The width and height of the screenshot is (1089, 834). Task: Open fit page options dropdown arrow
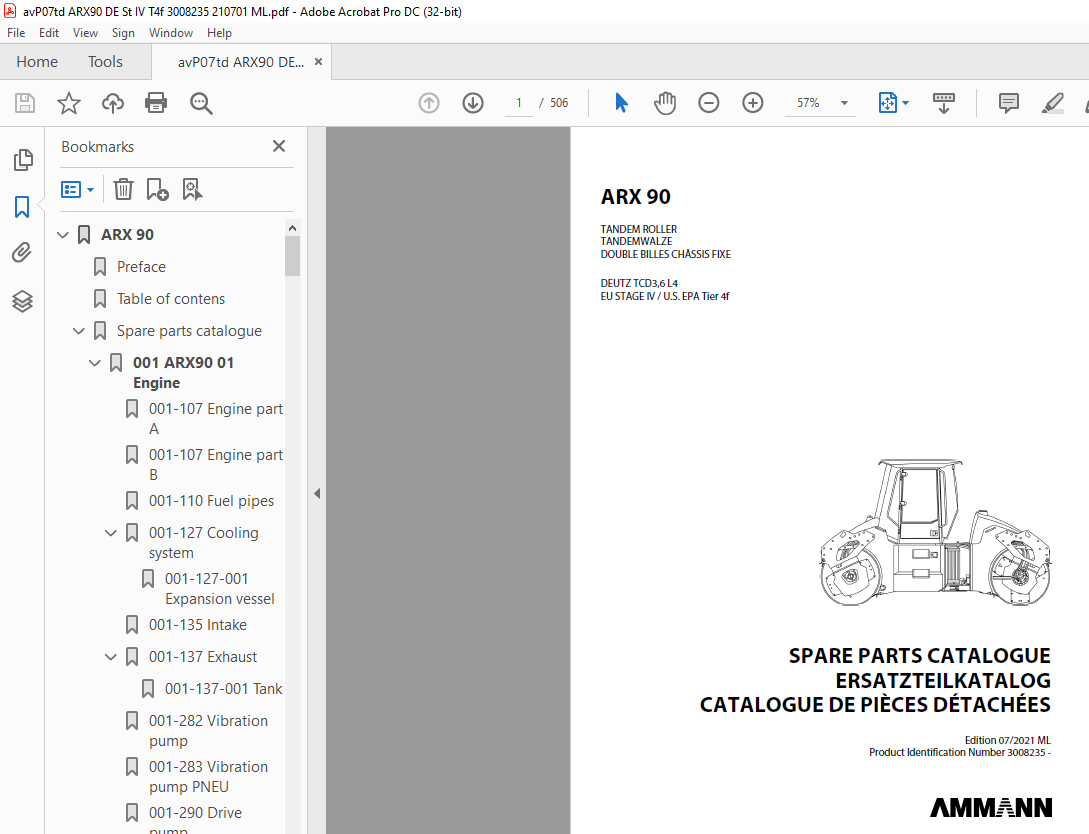coord(906,103)
